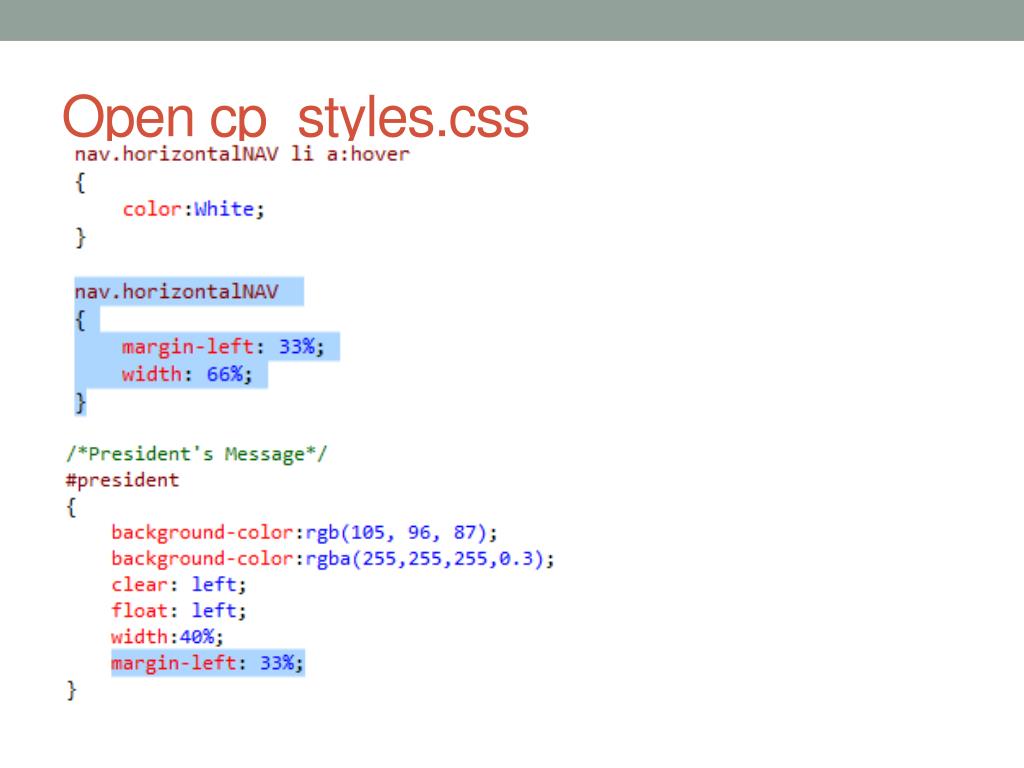Click the "background-color:rgba(255,255,255,0.3);" line
The image size is (1024, 768).
click(333, 559)
